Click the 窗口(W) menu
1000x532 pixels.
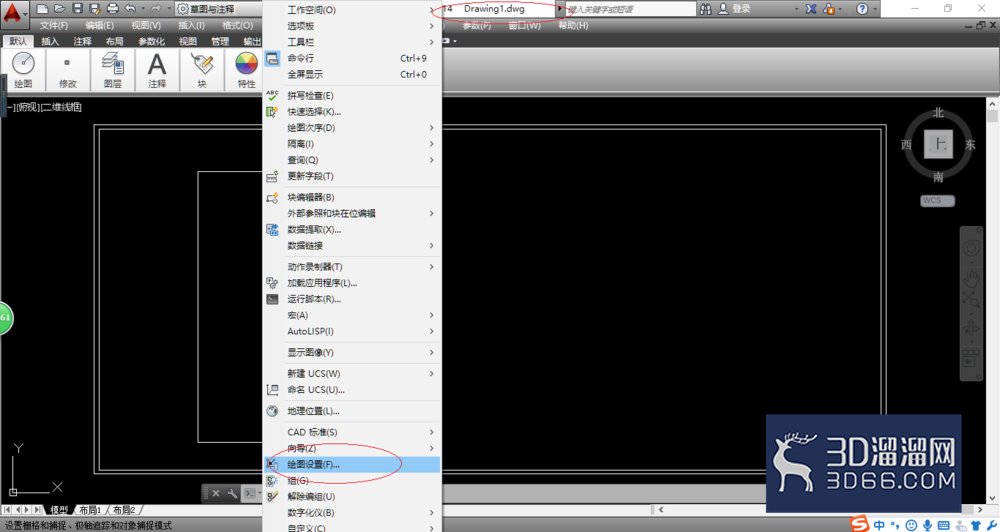pyautogui.click(x=524, y=26)
